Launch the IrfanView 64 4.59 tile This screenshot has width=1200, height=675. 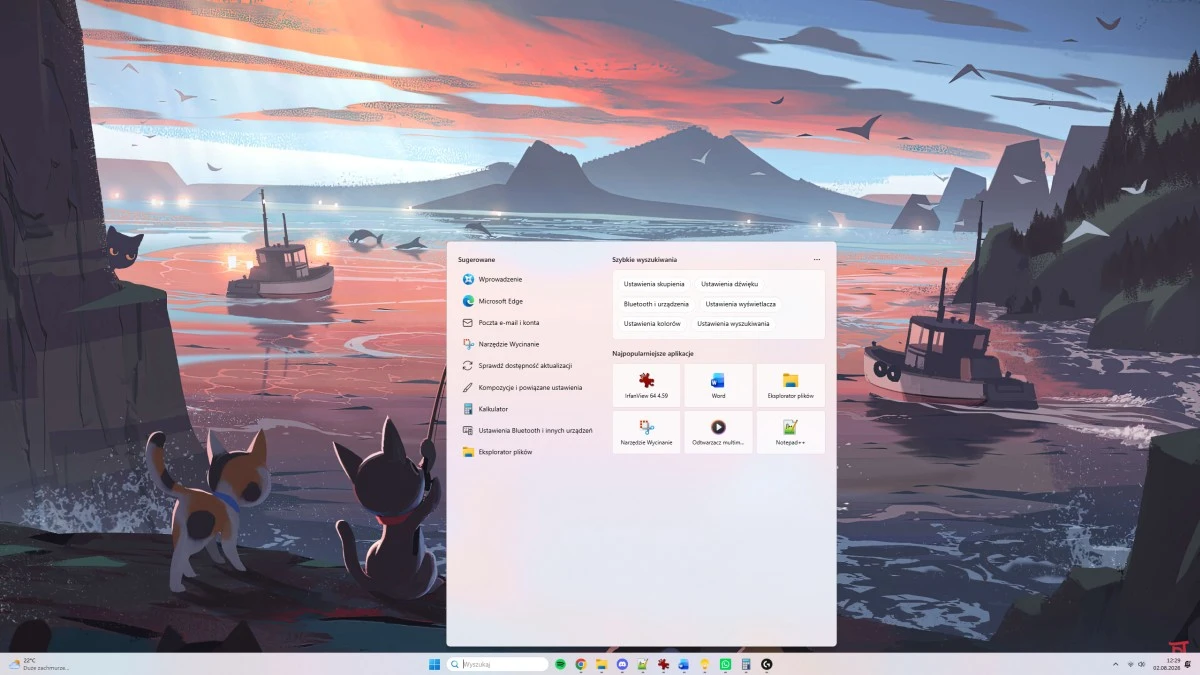pos(646,385)
